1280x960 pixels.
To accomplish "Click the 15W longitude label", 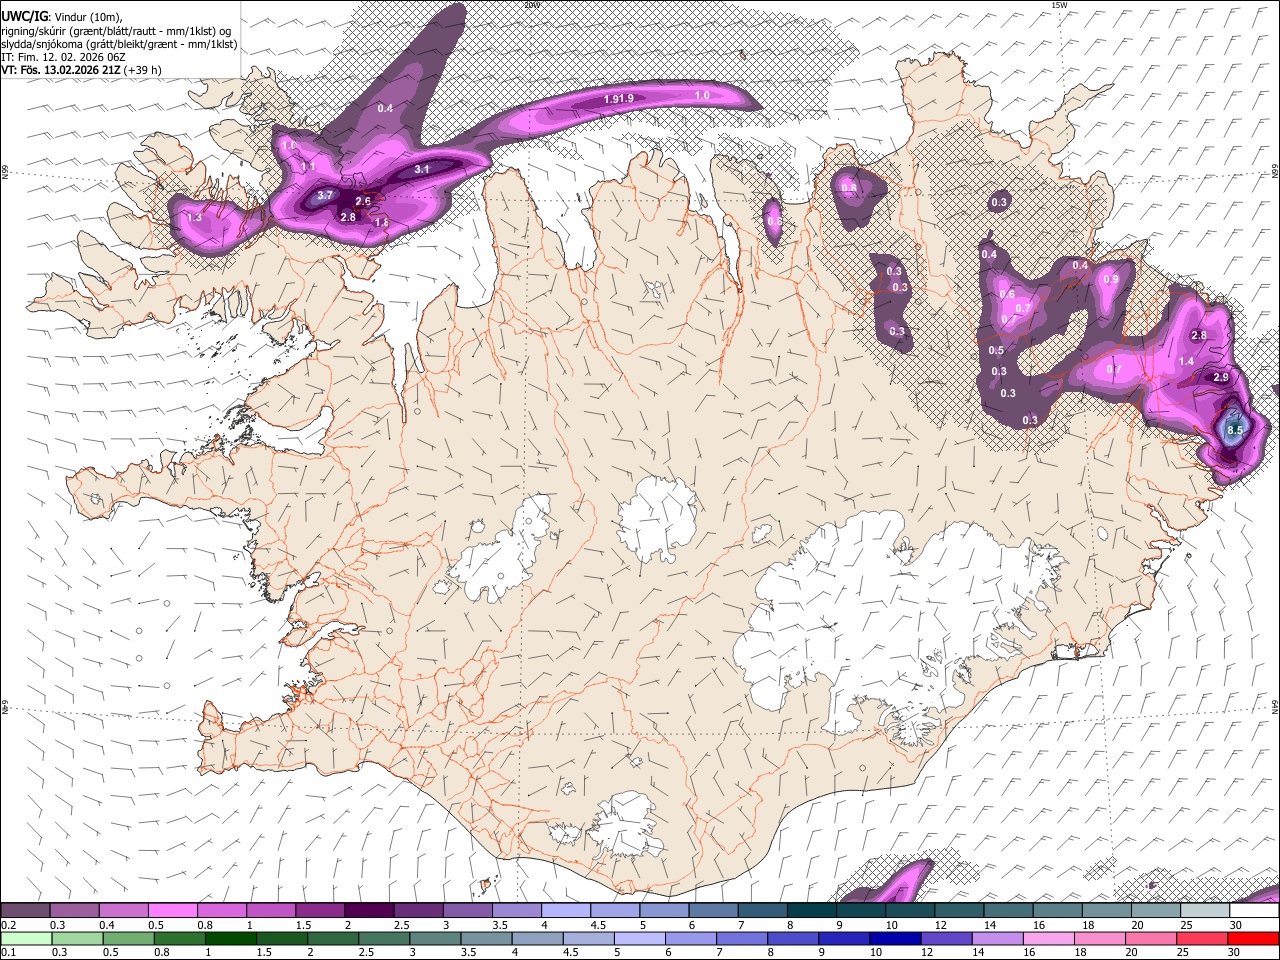I will coord(1059,5).
